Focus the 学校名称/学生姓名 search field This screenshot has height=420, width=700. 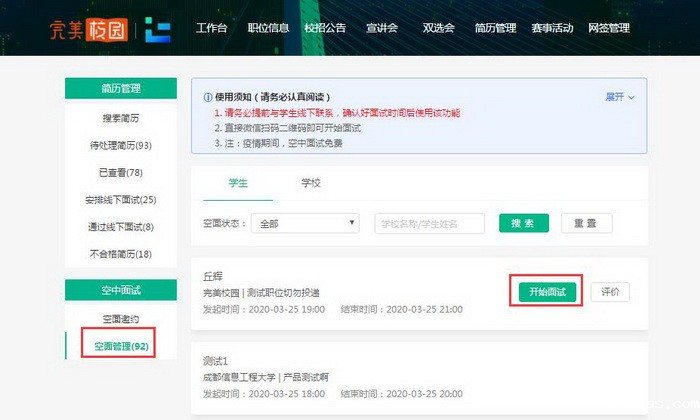point(430,223)
